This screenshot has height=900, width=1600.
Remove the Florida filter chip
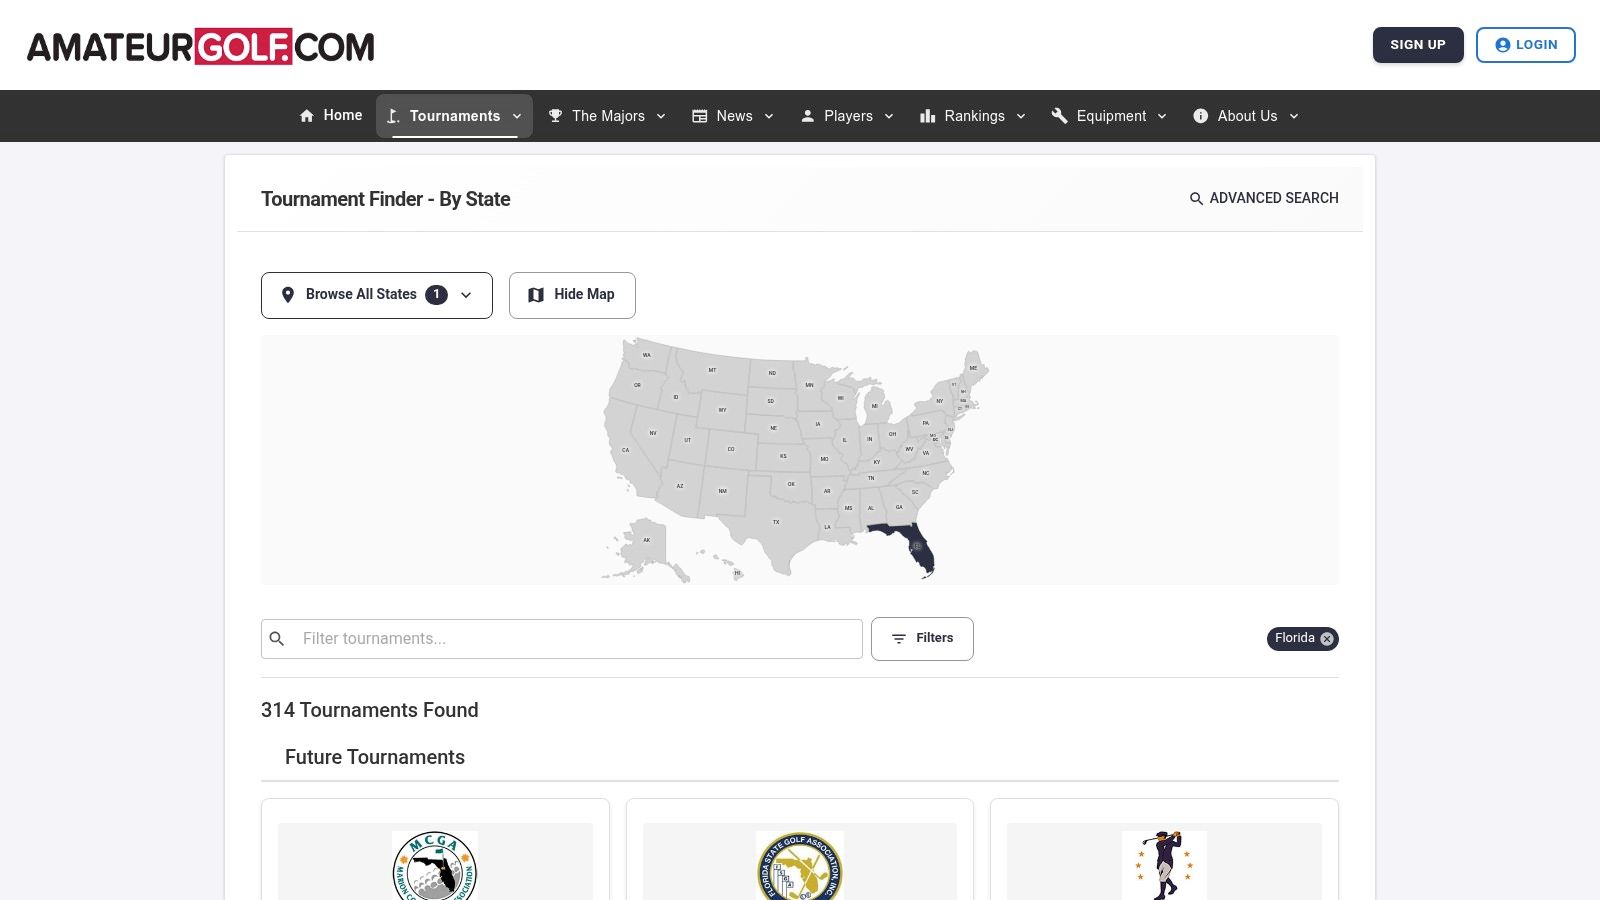tap(1327, 639)
